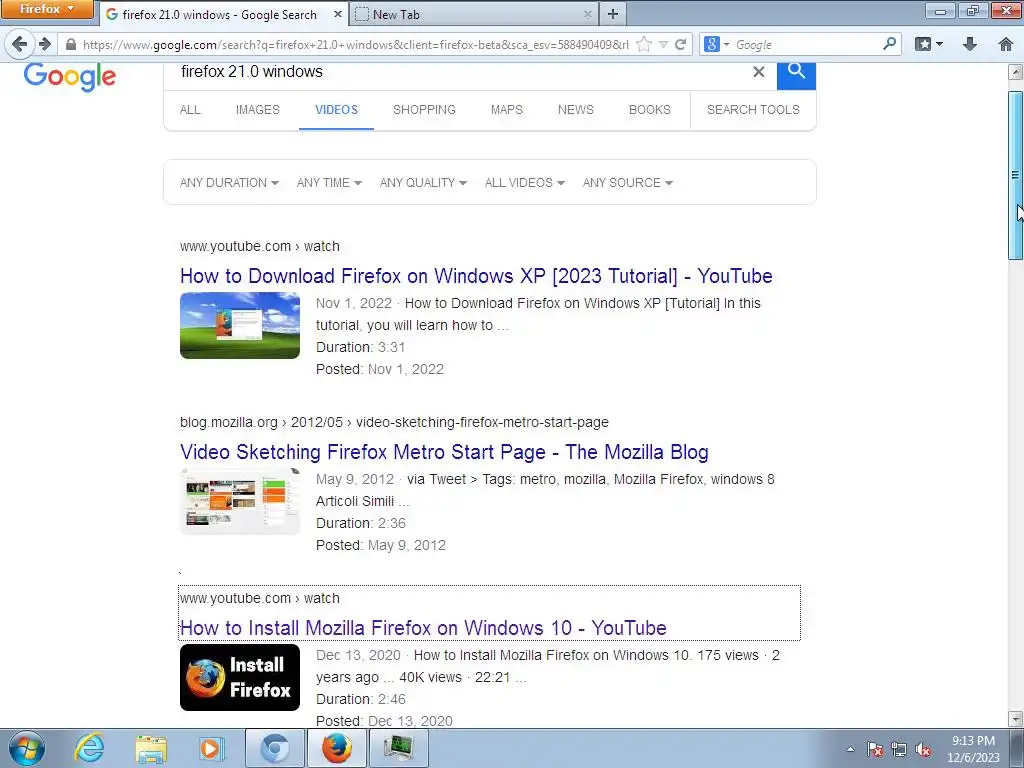Bookmark this page with the star icon
The width and height of the screenshot is (1024, 768).
(x=644, y=44)
